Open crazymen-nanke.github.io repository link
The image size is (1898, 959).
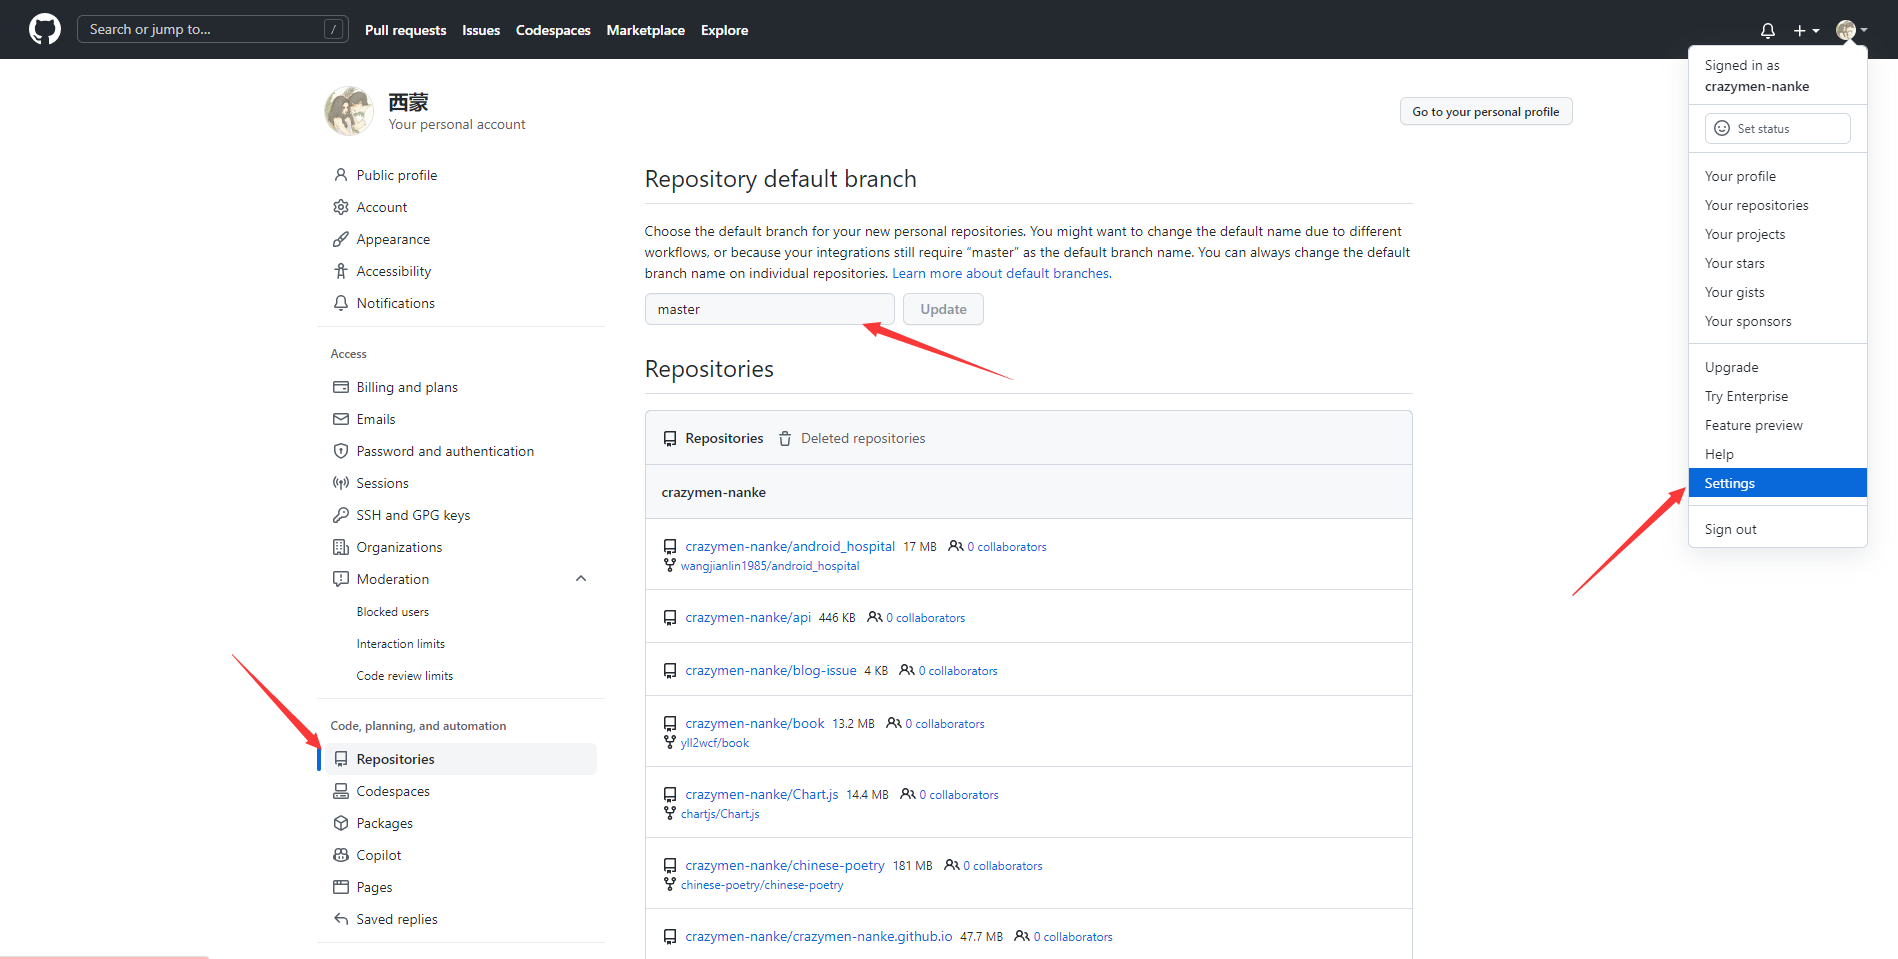click(819, 936)
